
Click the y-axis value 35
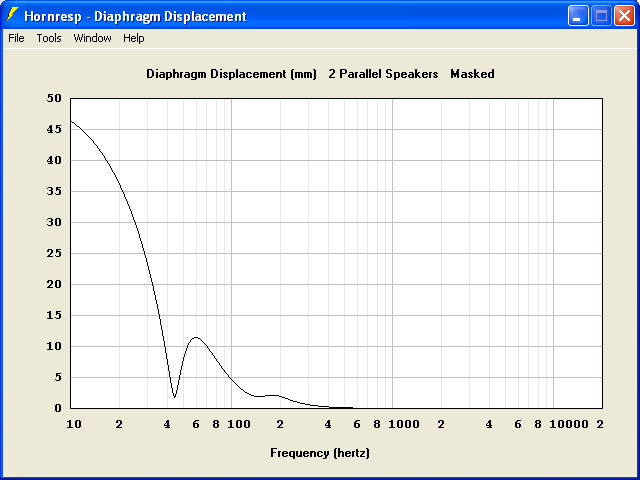[54, 191]
